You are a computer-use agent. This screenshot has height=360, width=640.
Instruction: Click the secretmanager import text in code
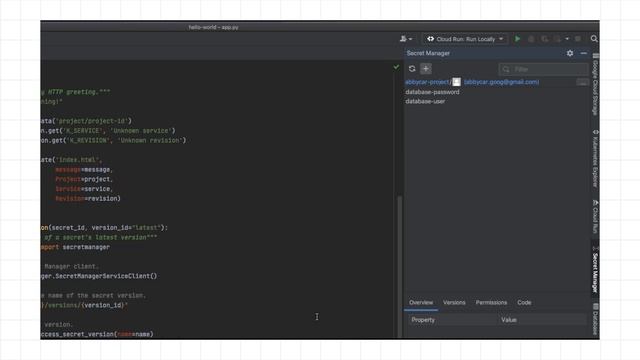coord(86,247)
